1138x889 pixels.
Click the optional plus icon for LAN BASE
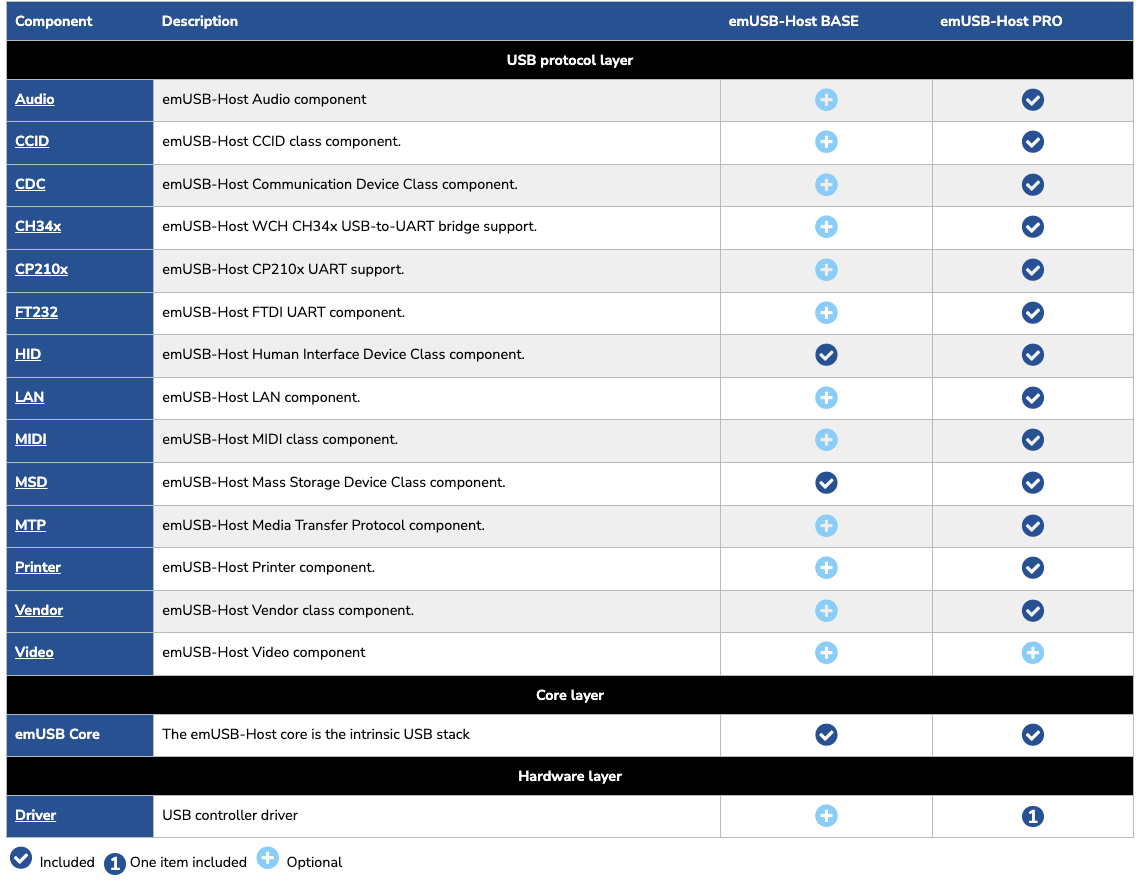[826, 398]
